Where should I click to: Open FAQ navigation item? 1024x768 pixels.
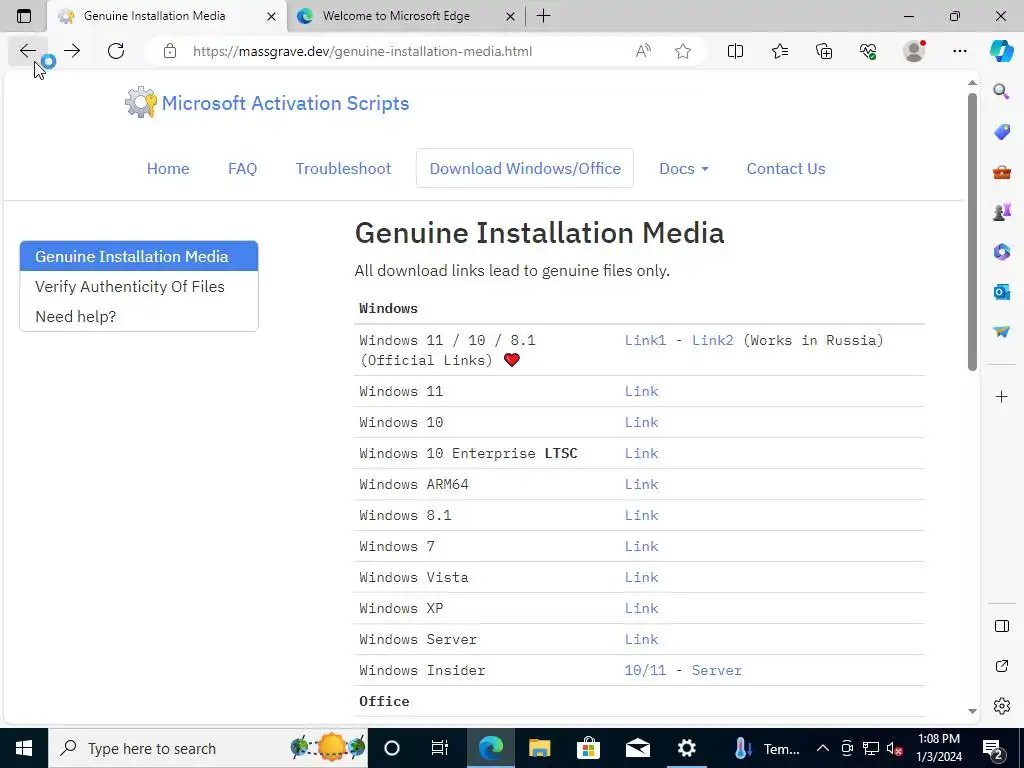point(242,168)
